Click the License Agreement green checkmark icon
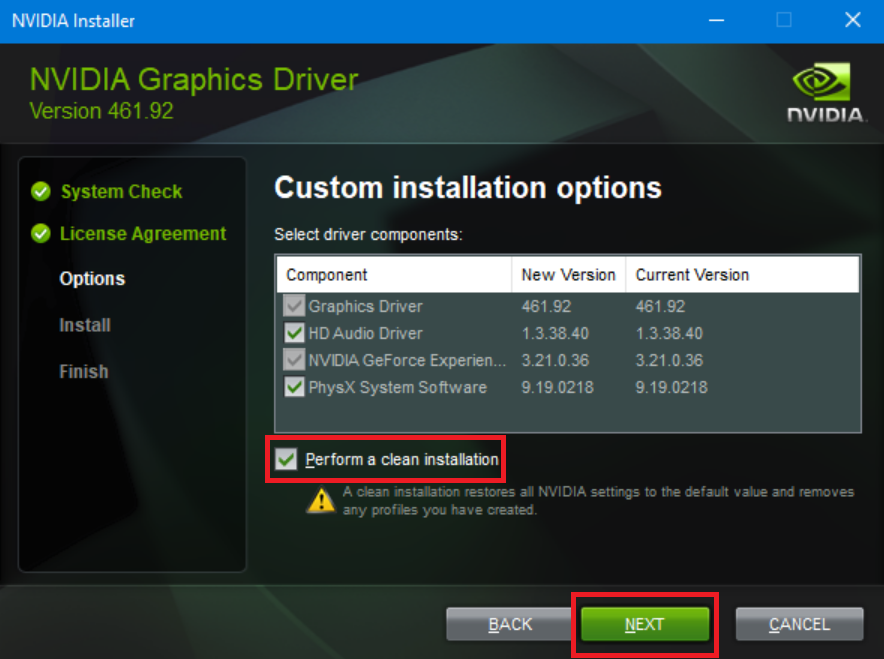Viewport: 884px width, 659px height. point(40,234)
